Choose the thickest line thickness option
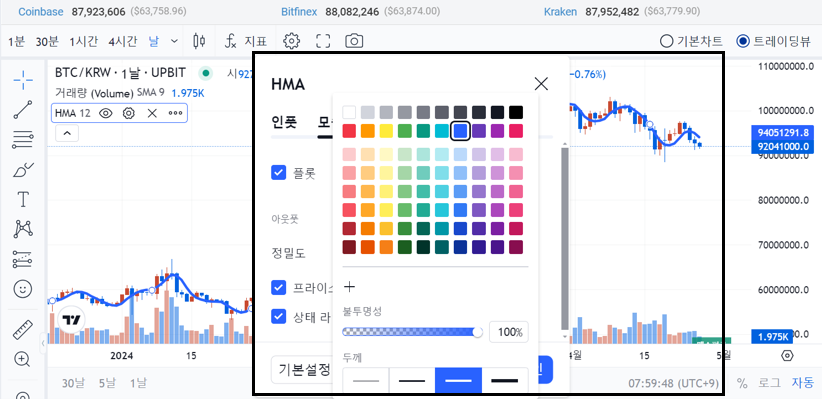 [x=505, y=380]
